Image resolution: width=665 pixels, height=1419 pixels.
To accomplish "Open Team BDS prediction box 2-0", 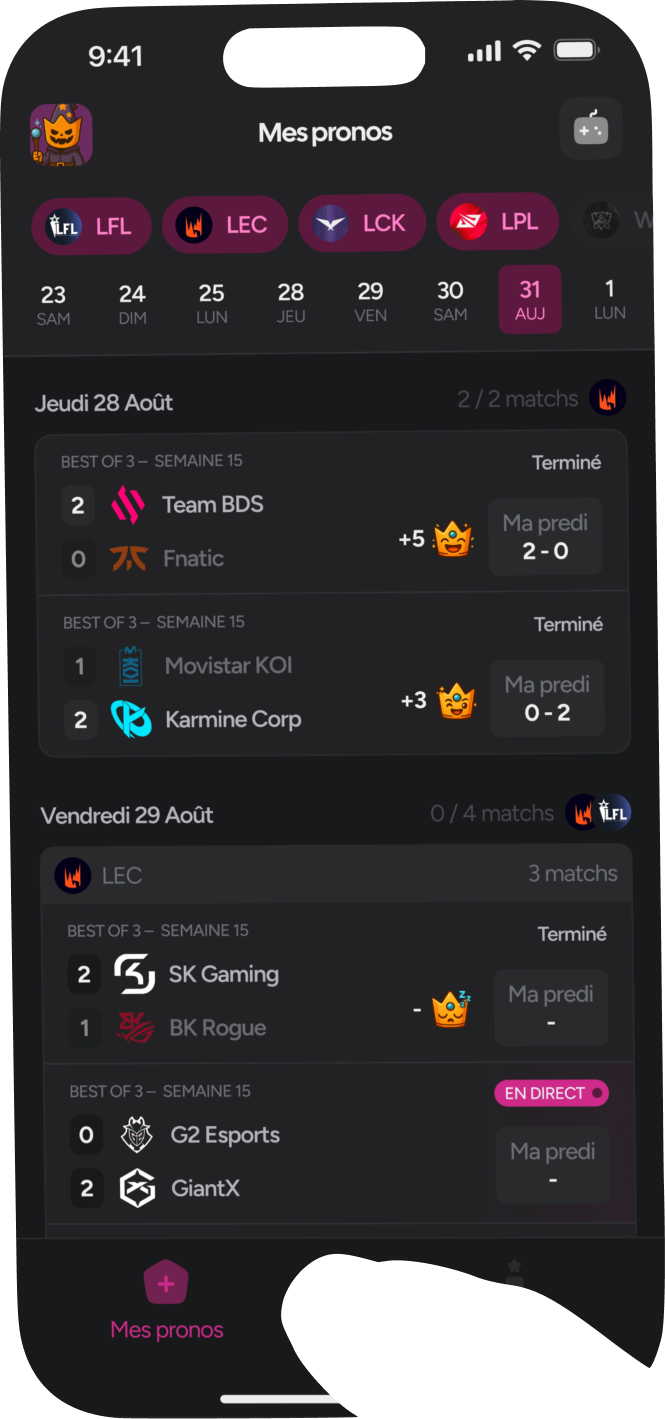I will (x=545, y=537).
